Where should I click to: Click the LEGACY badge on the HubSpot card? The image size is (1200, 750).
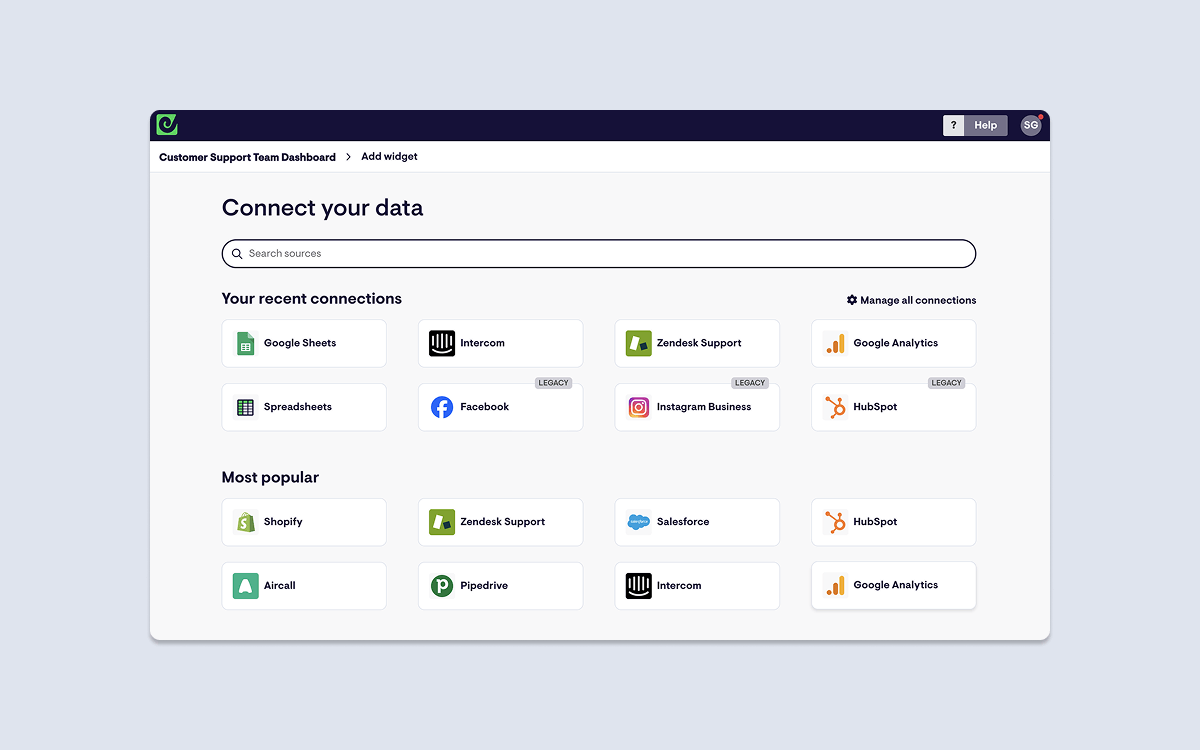(x=946, y=383)
